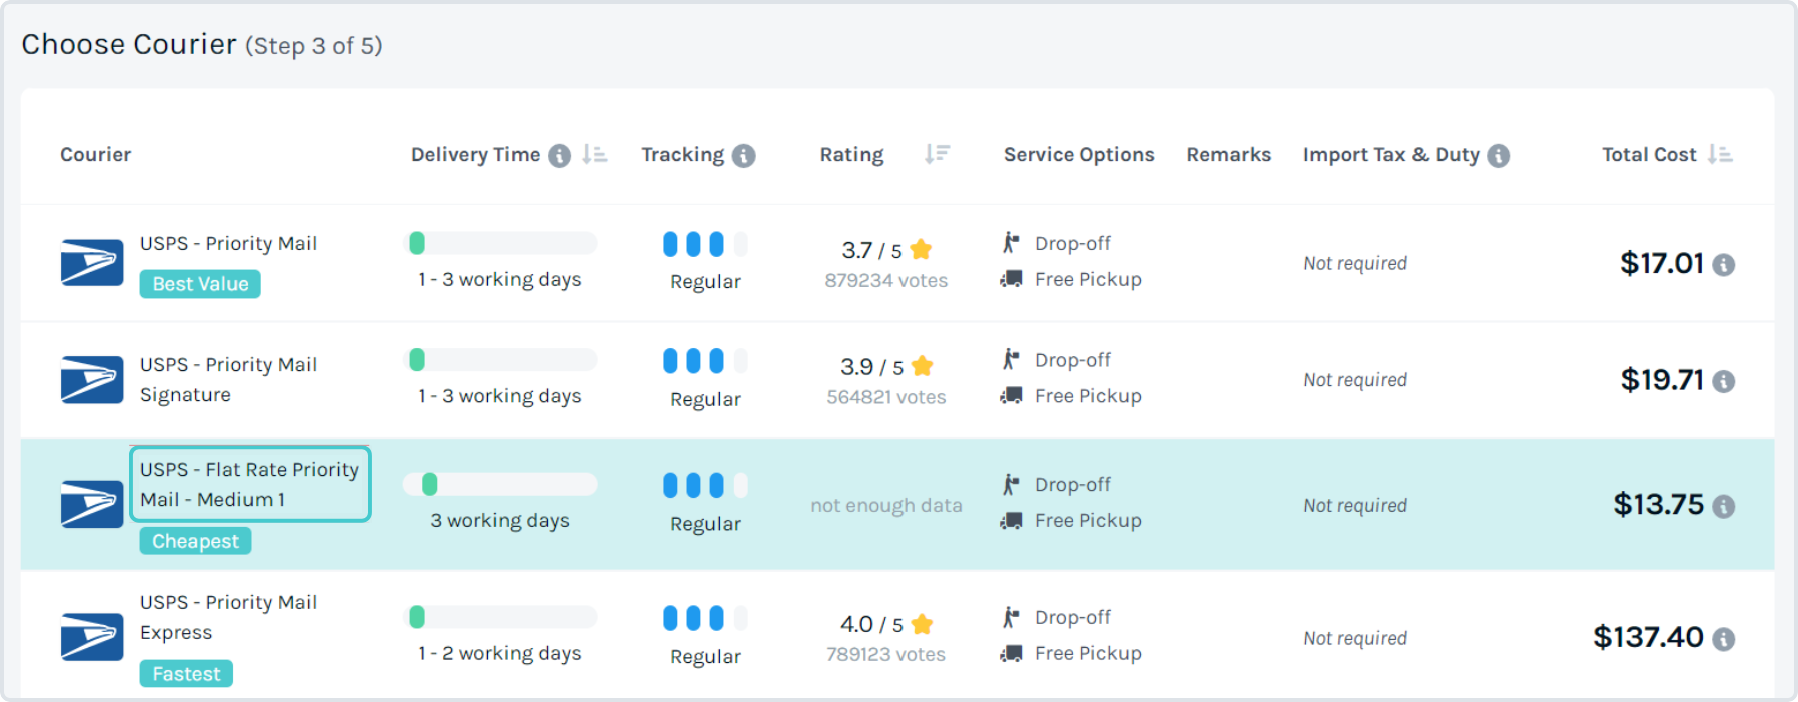Click the 3.9 / 5 rating value
The height and width of the screenshot is (702, 1798).
871,367
